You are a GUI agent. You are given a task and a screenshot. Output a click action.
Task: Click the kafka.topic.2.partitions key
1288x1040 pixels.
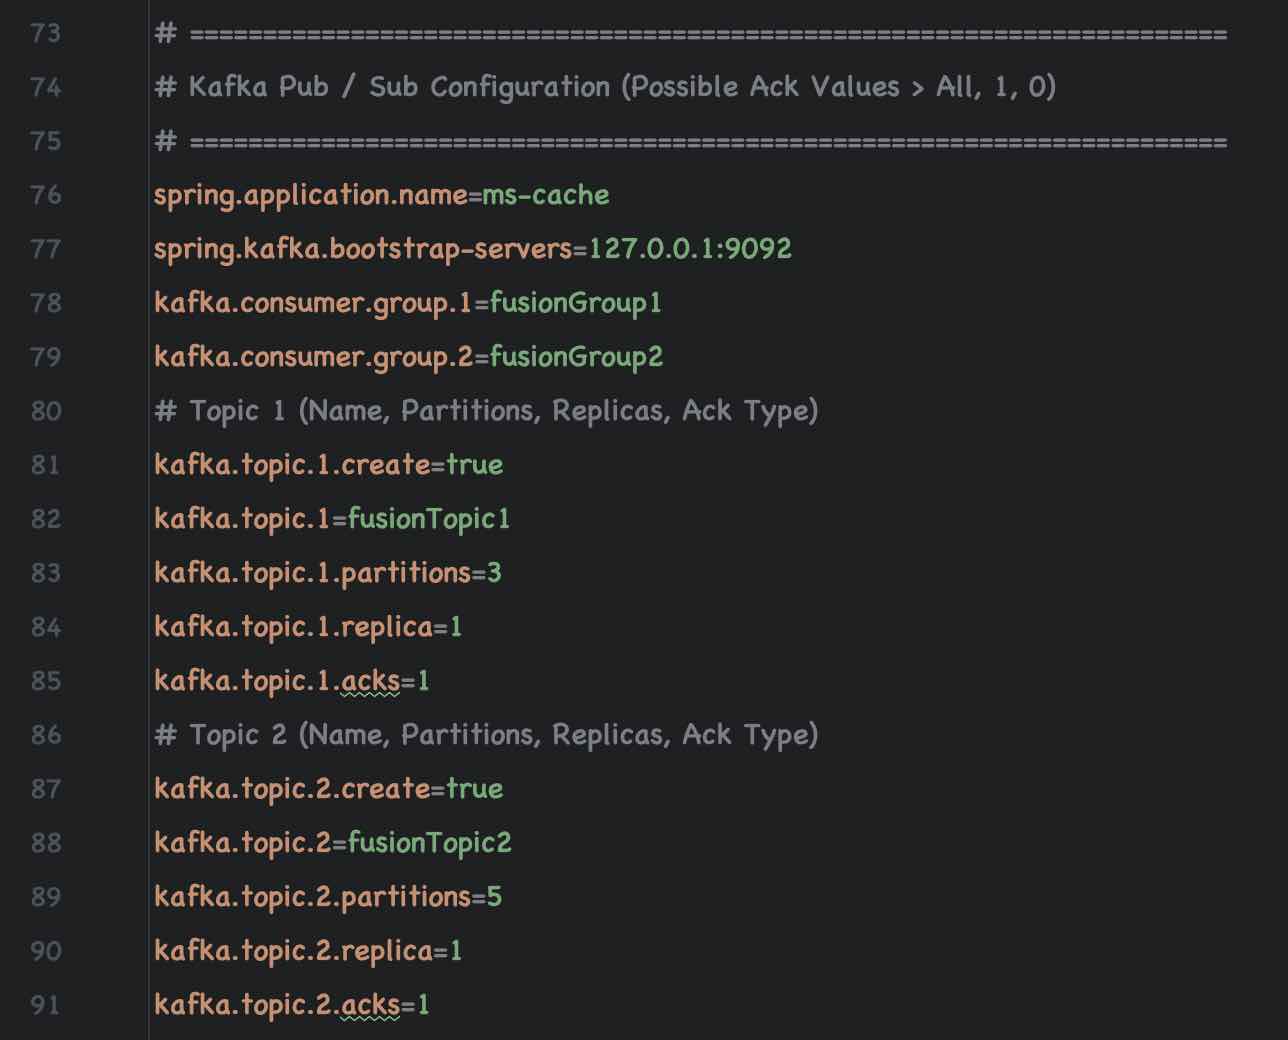(312, 897)
